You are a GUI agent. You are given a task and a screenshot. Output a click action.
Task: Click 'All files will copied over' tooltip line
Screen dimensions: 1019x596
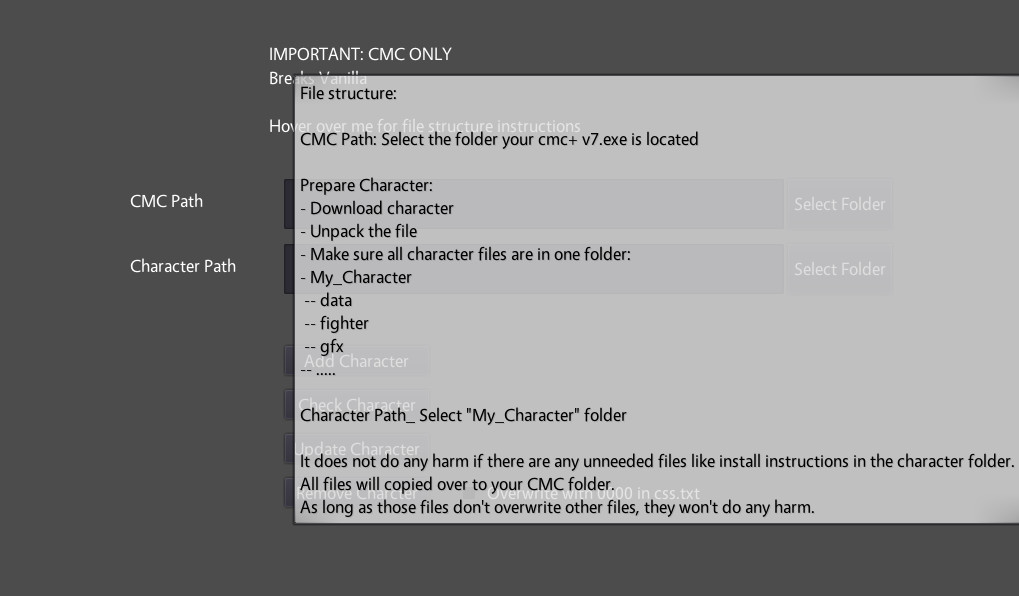pyautogui.click(x=456, y=484)
